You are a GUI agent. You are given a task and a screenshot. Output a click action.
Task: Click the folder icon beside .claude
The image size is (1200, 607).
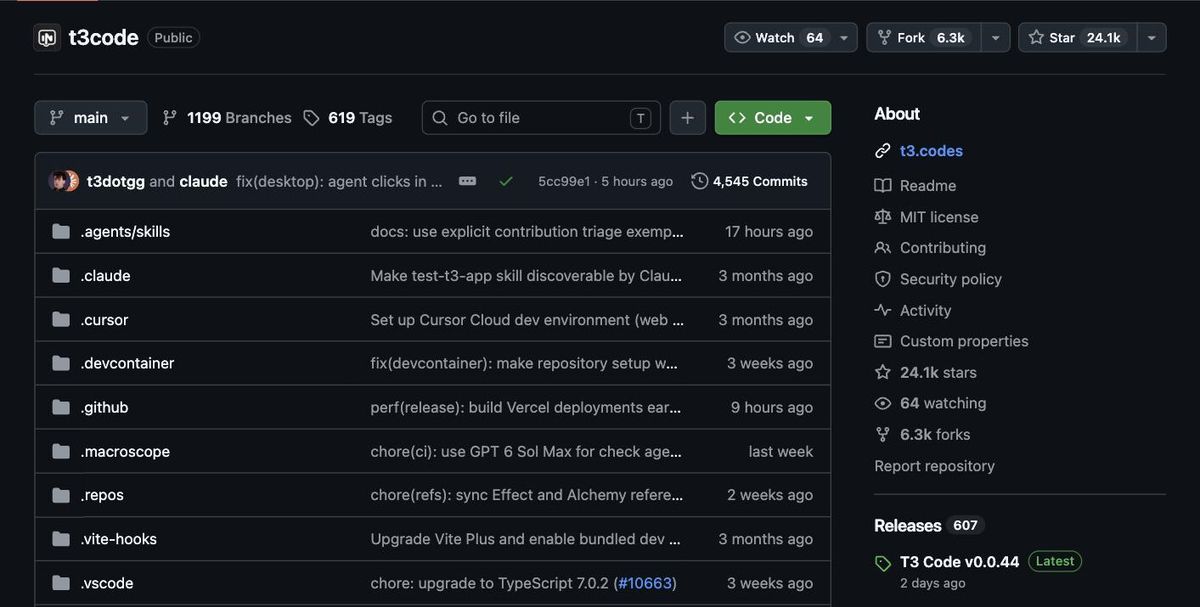click(x=61, y=276)
